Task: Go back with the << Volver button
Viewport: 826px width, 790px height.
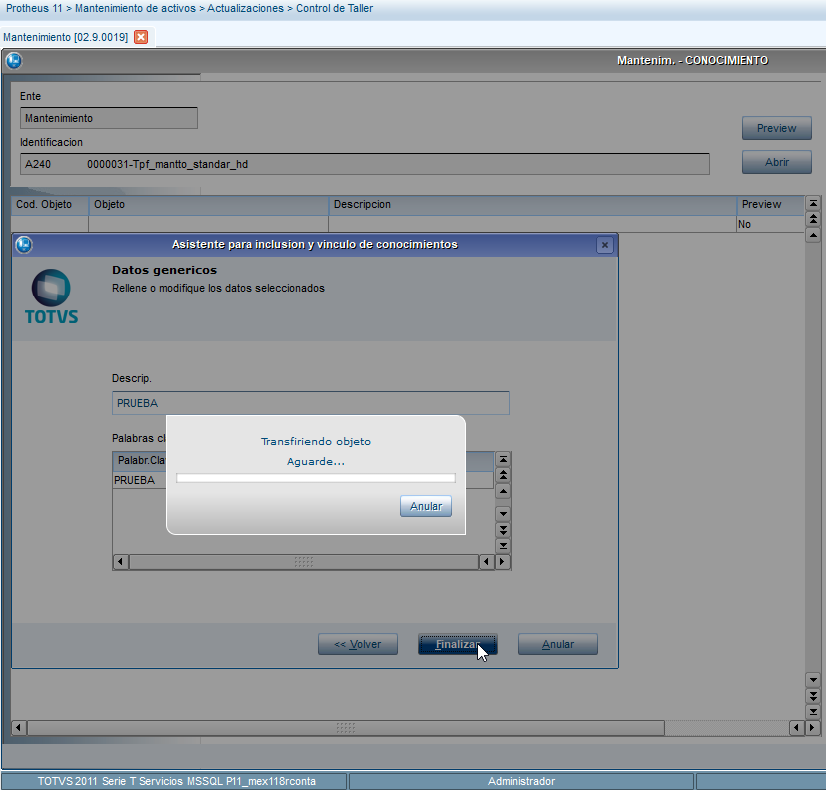Action: click(358, 644)
